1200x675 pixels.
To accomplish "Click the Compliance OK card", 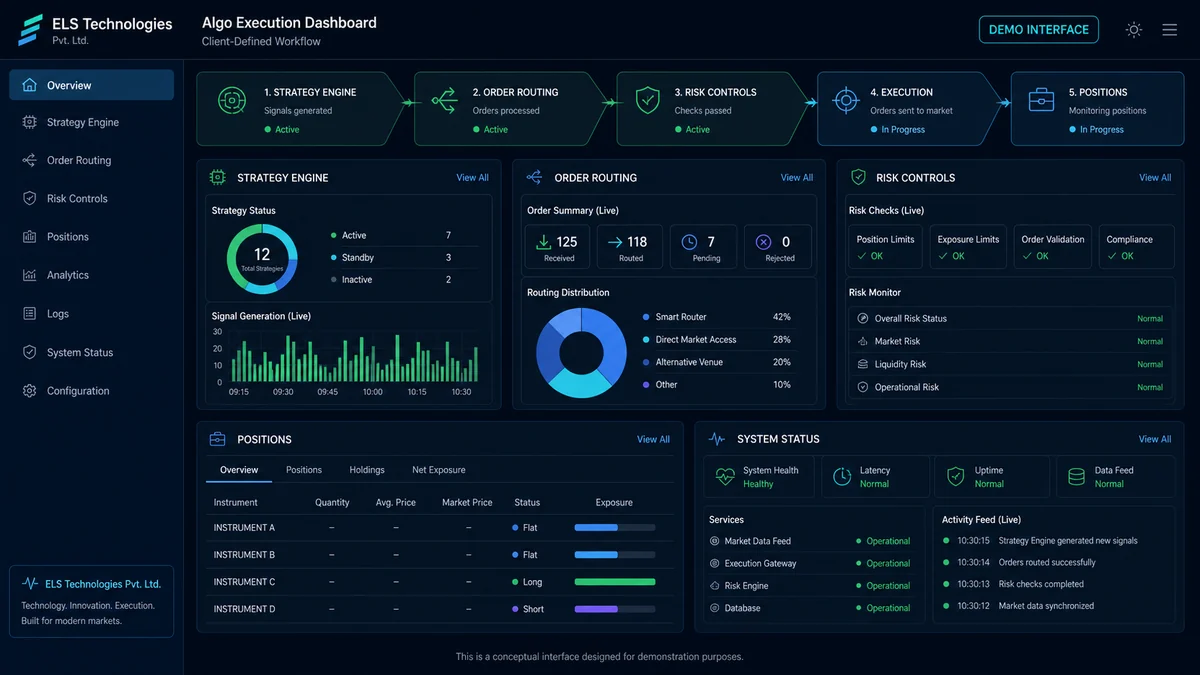I will (1136, 247).
